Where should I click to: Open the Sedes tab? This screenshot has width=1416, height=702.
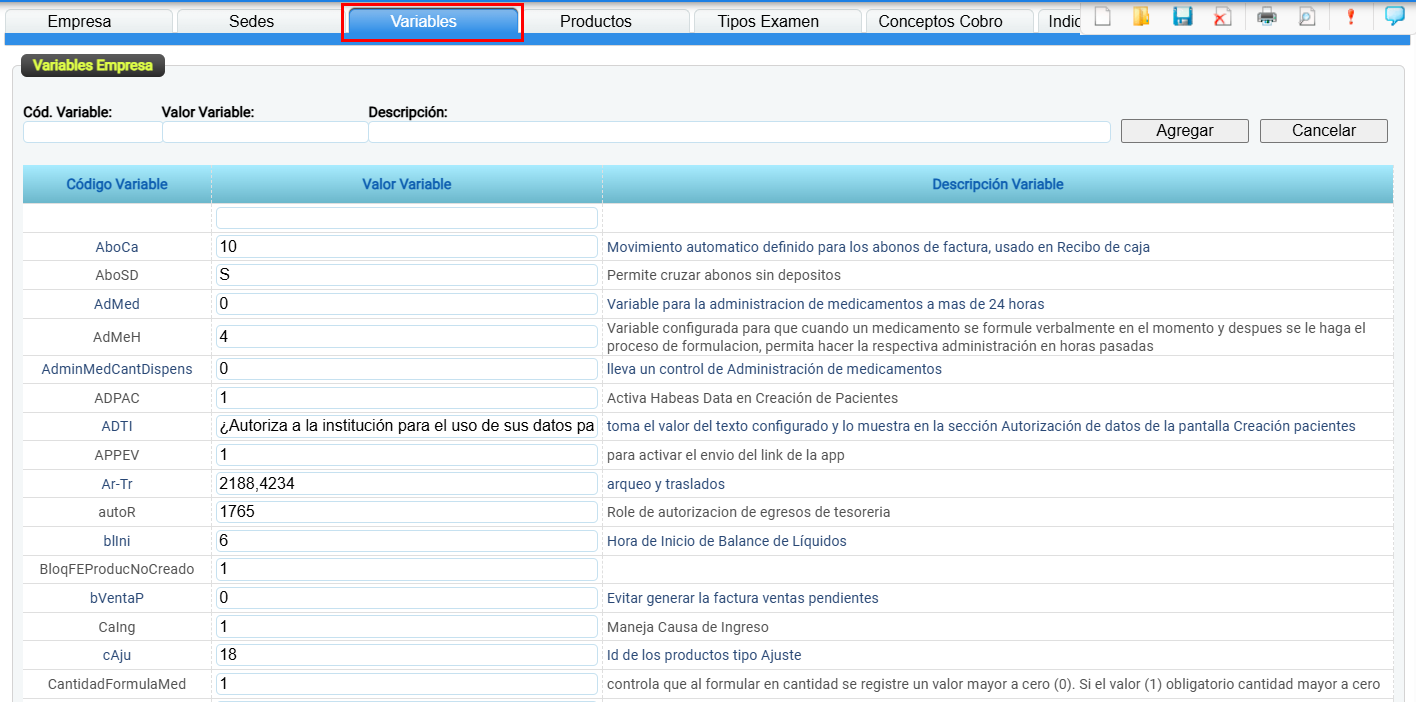tap(251, 21)
